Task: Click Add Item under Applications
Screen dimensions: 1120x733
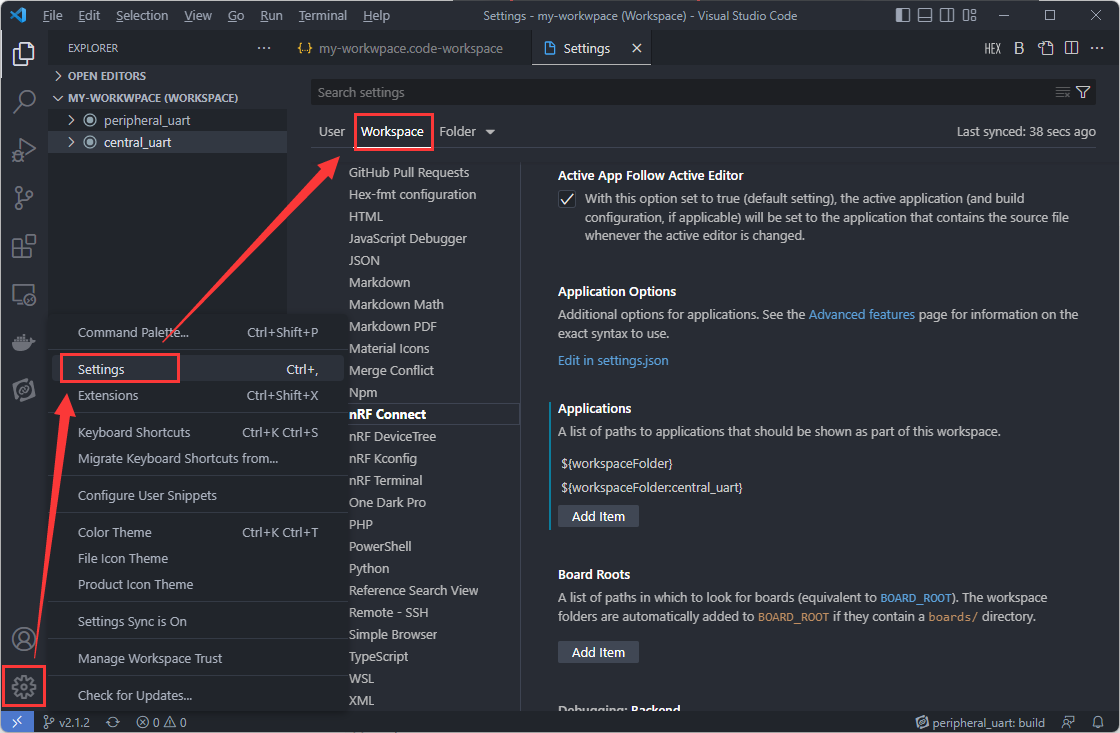Action: pos(598,516)
